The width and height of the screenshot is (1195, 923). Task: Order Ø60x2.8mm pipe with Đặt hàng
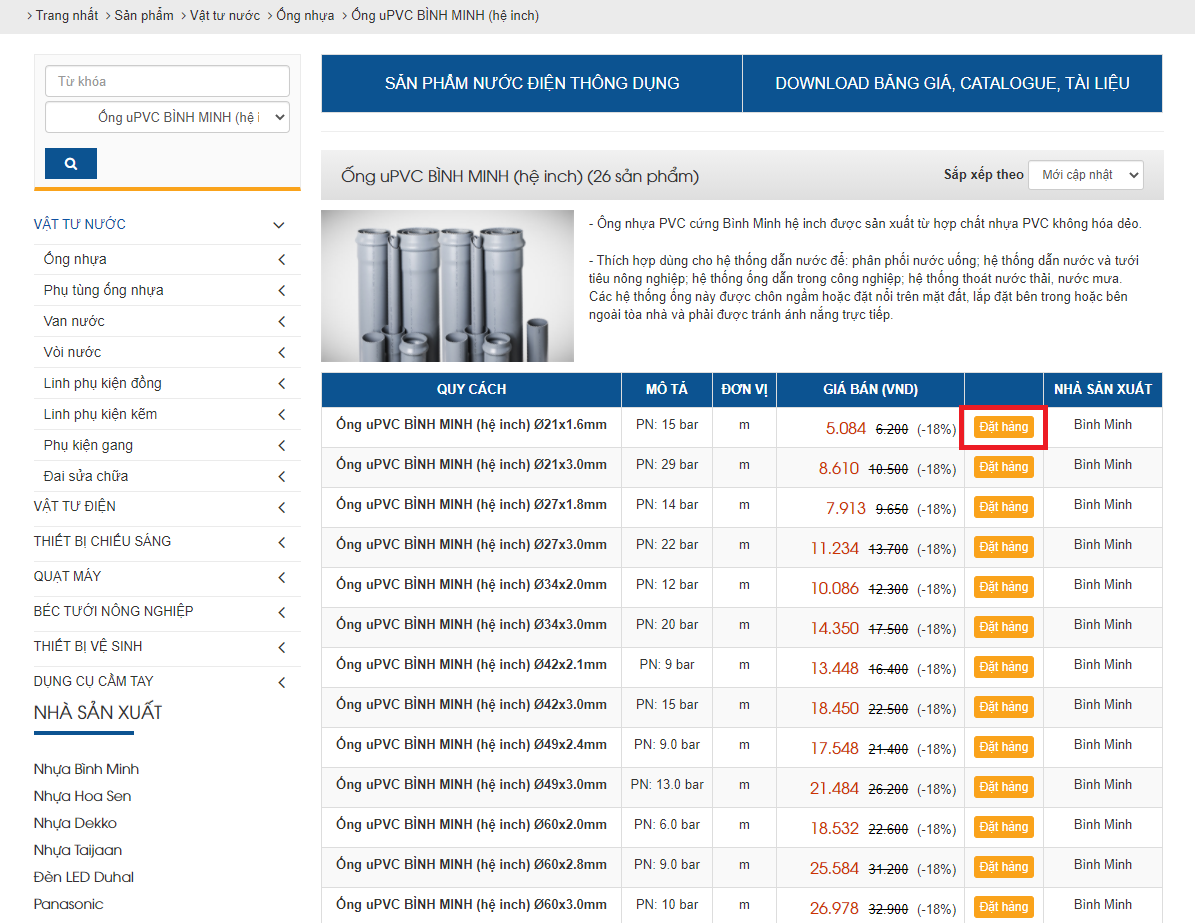1004,867
